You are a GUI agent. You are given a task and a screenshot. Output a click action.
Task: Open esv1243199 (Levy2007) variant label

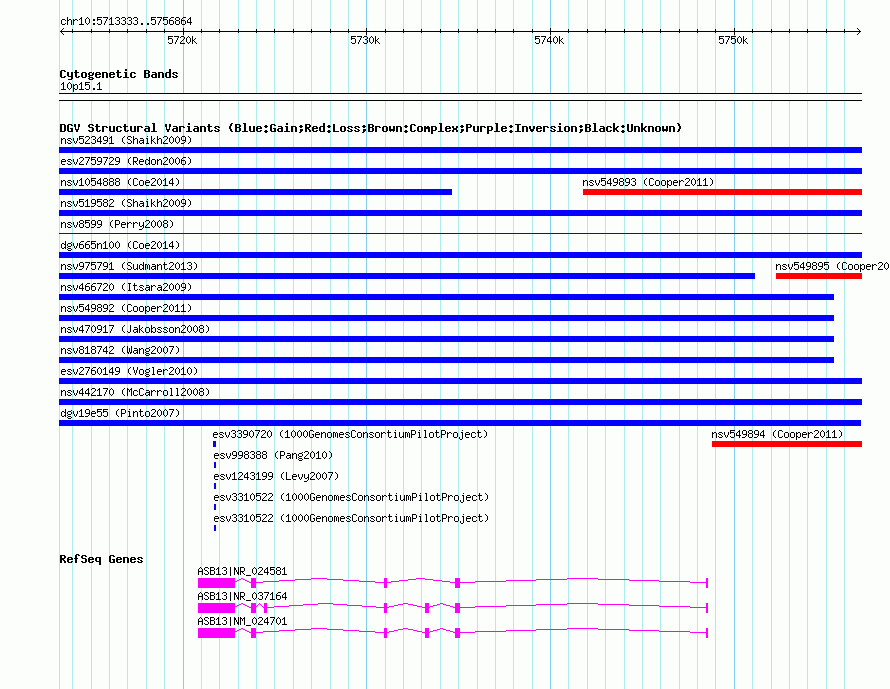[x=276, y=476]
